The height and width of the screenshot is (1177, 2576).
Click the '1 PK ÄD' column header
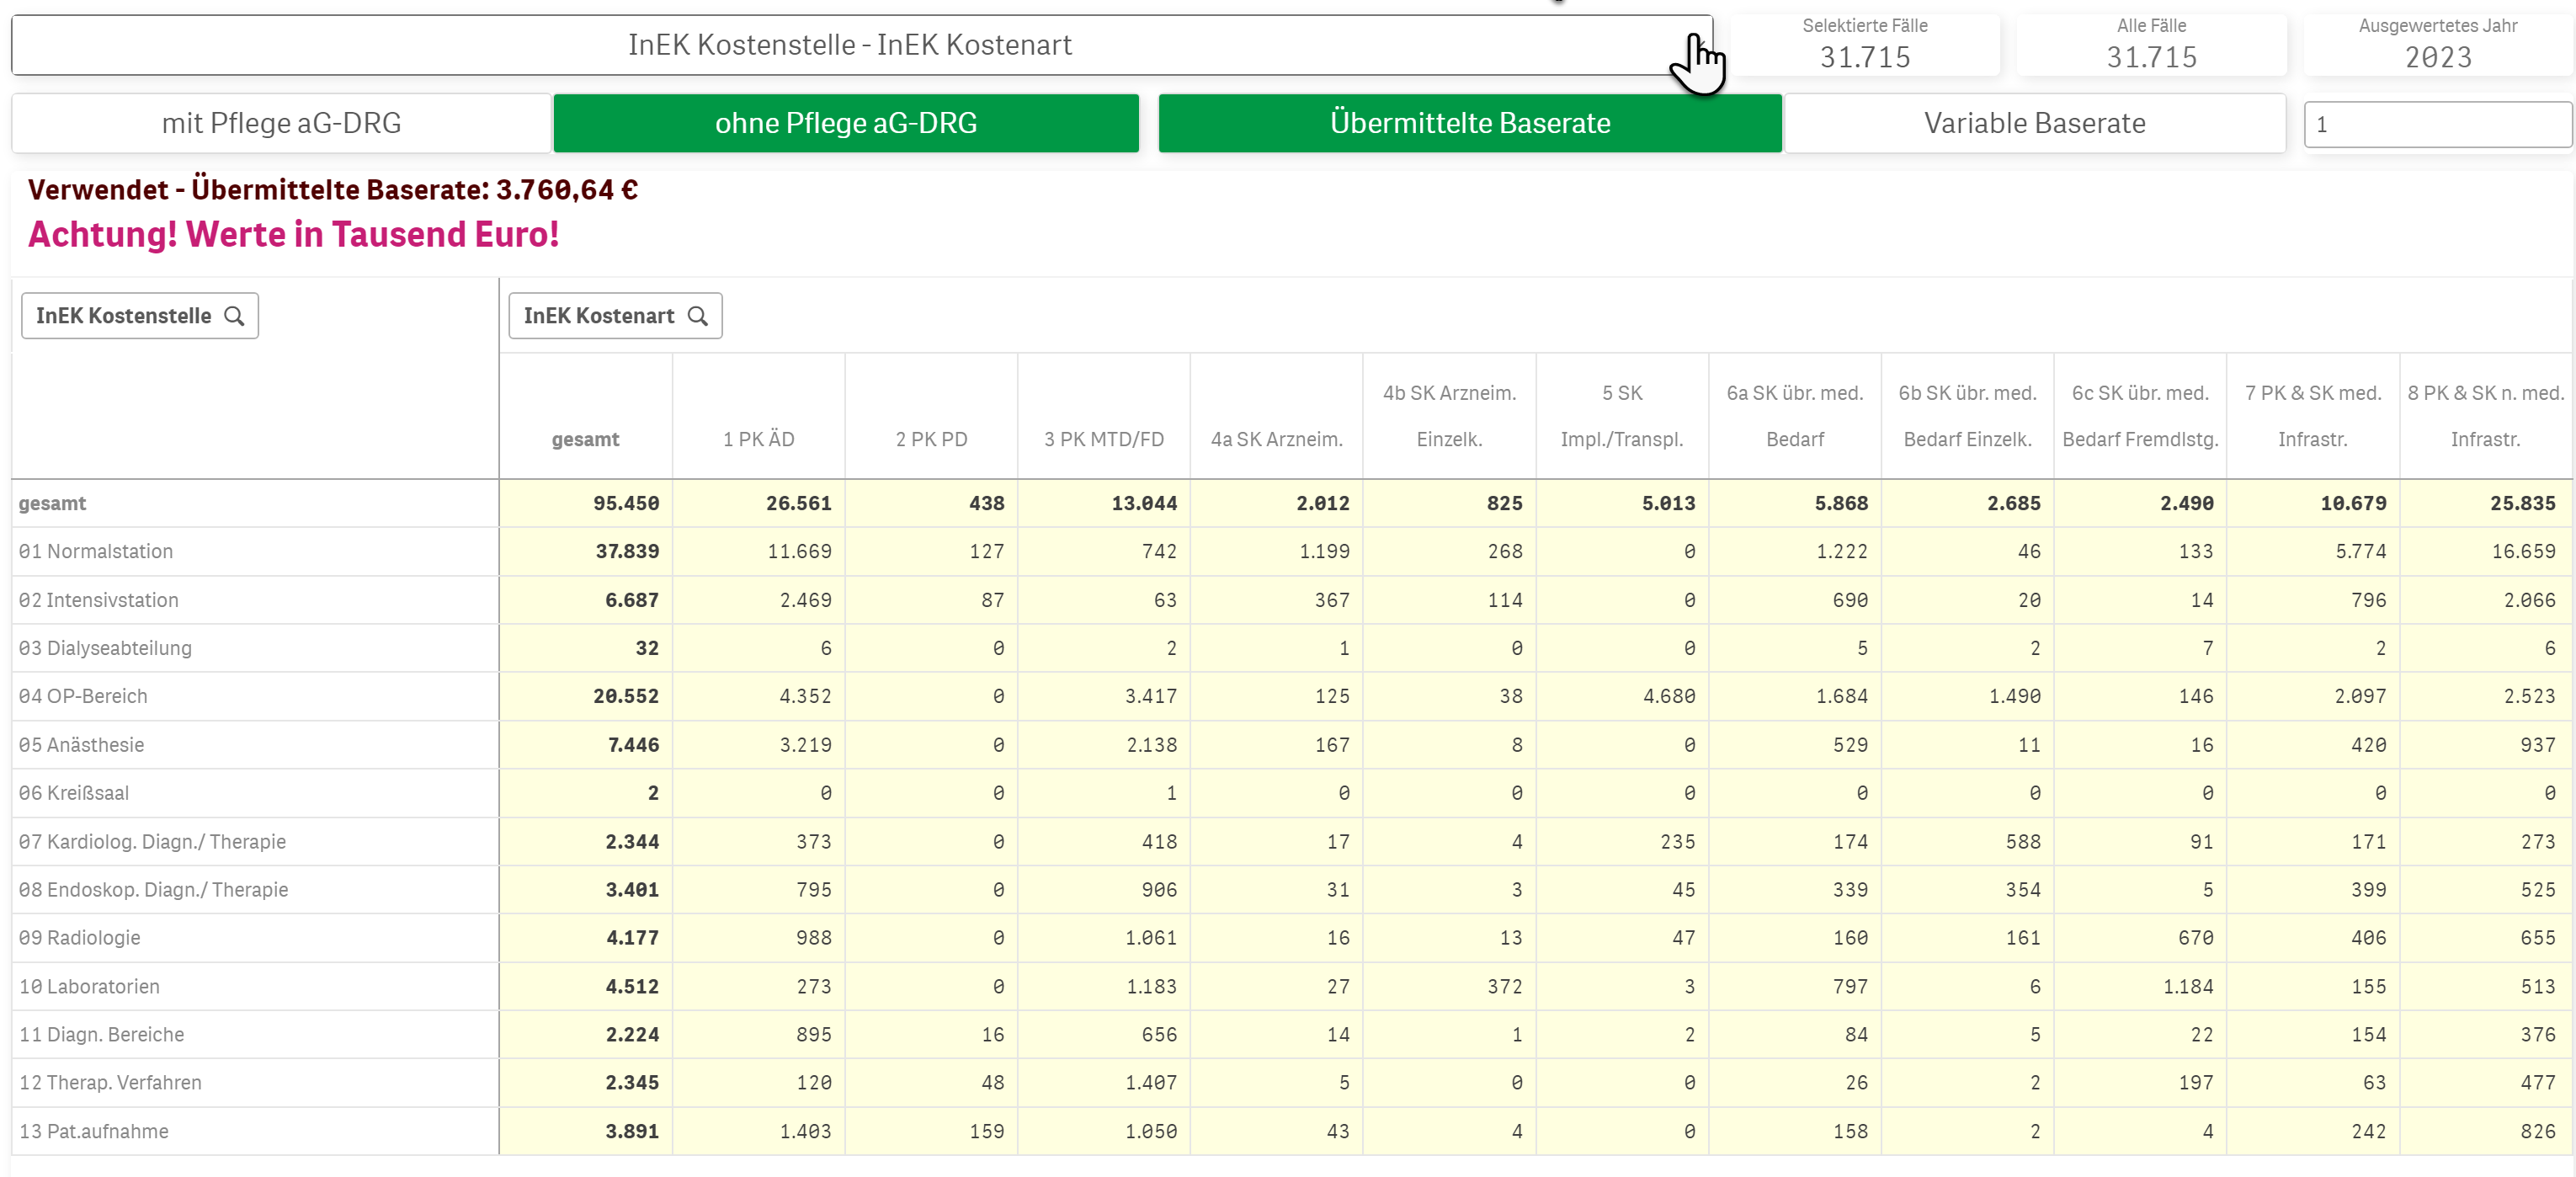tap(758, 439)
